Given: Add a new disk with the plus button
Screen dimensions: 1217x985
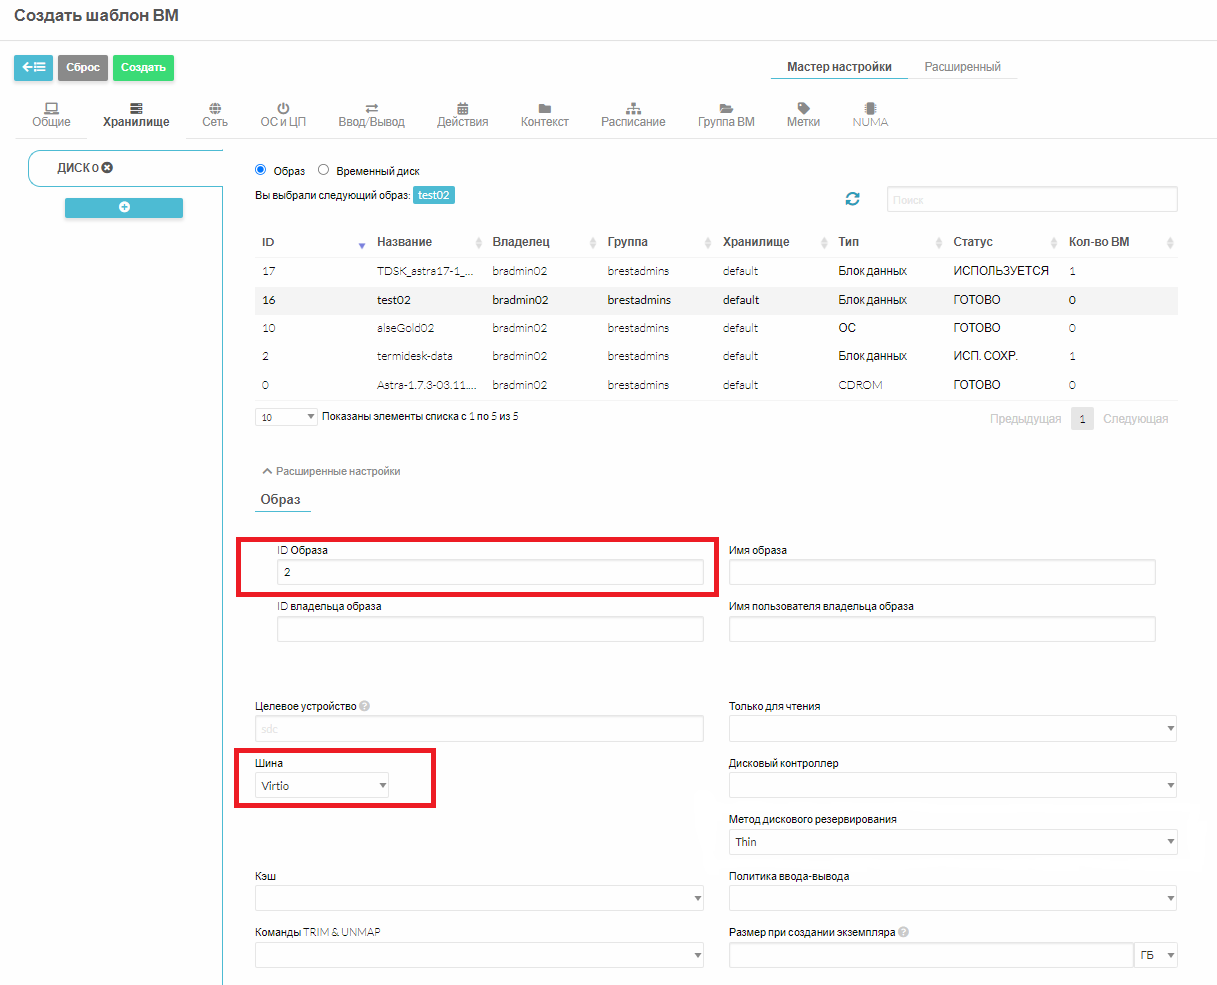Looking at the screenshot, I should 124,207.
